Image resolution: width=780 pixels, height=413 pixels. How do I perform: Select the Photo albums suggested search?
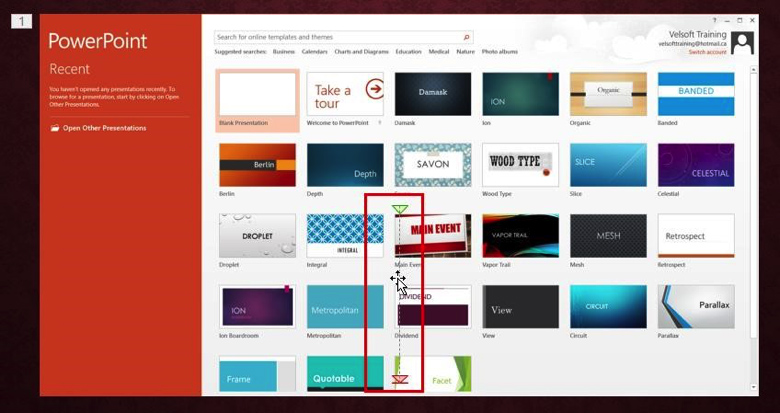pos(499,52)
